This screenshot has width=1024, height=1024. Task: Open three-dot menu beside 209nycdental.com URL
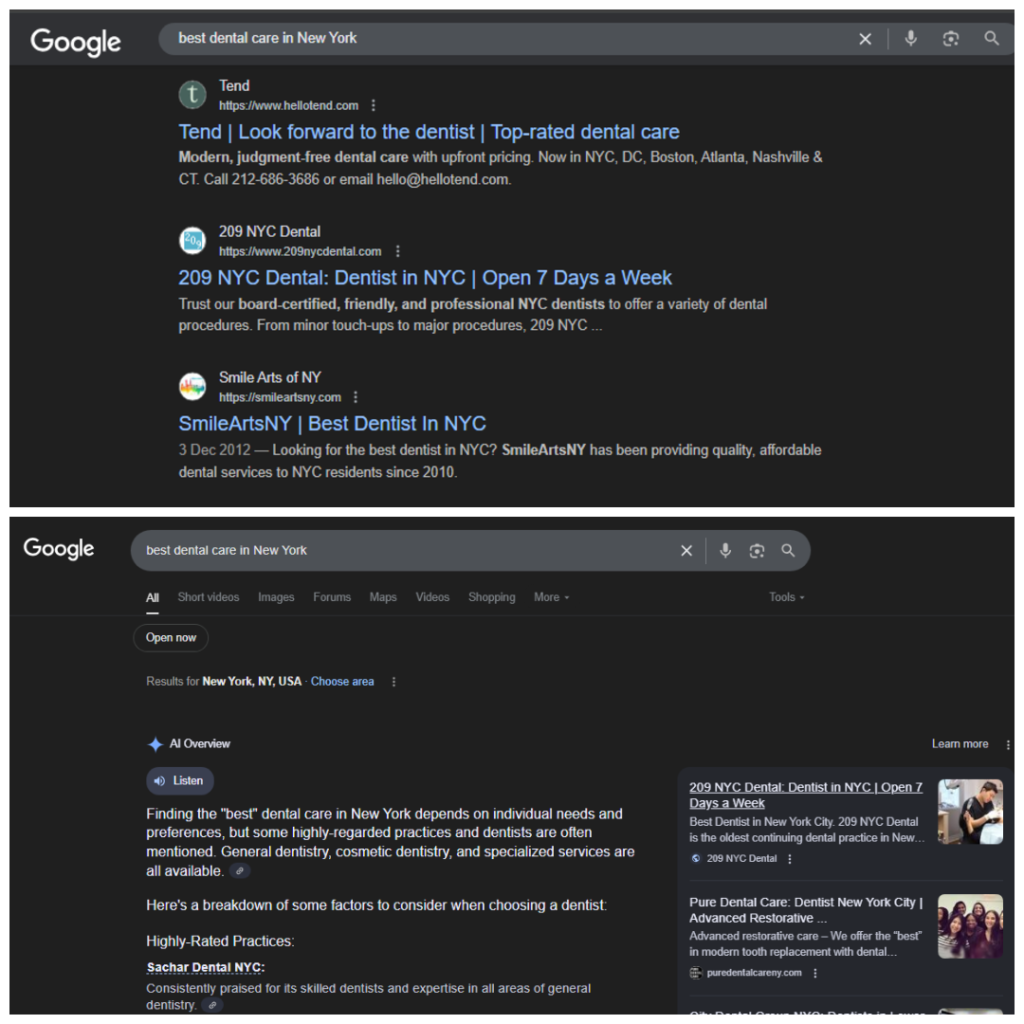pyautogui.click(x=398, y=251)
